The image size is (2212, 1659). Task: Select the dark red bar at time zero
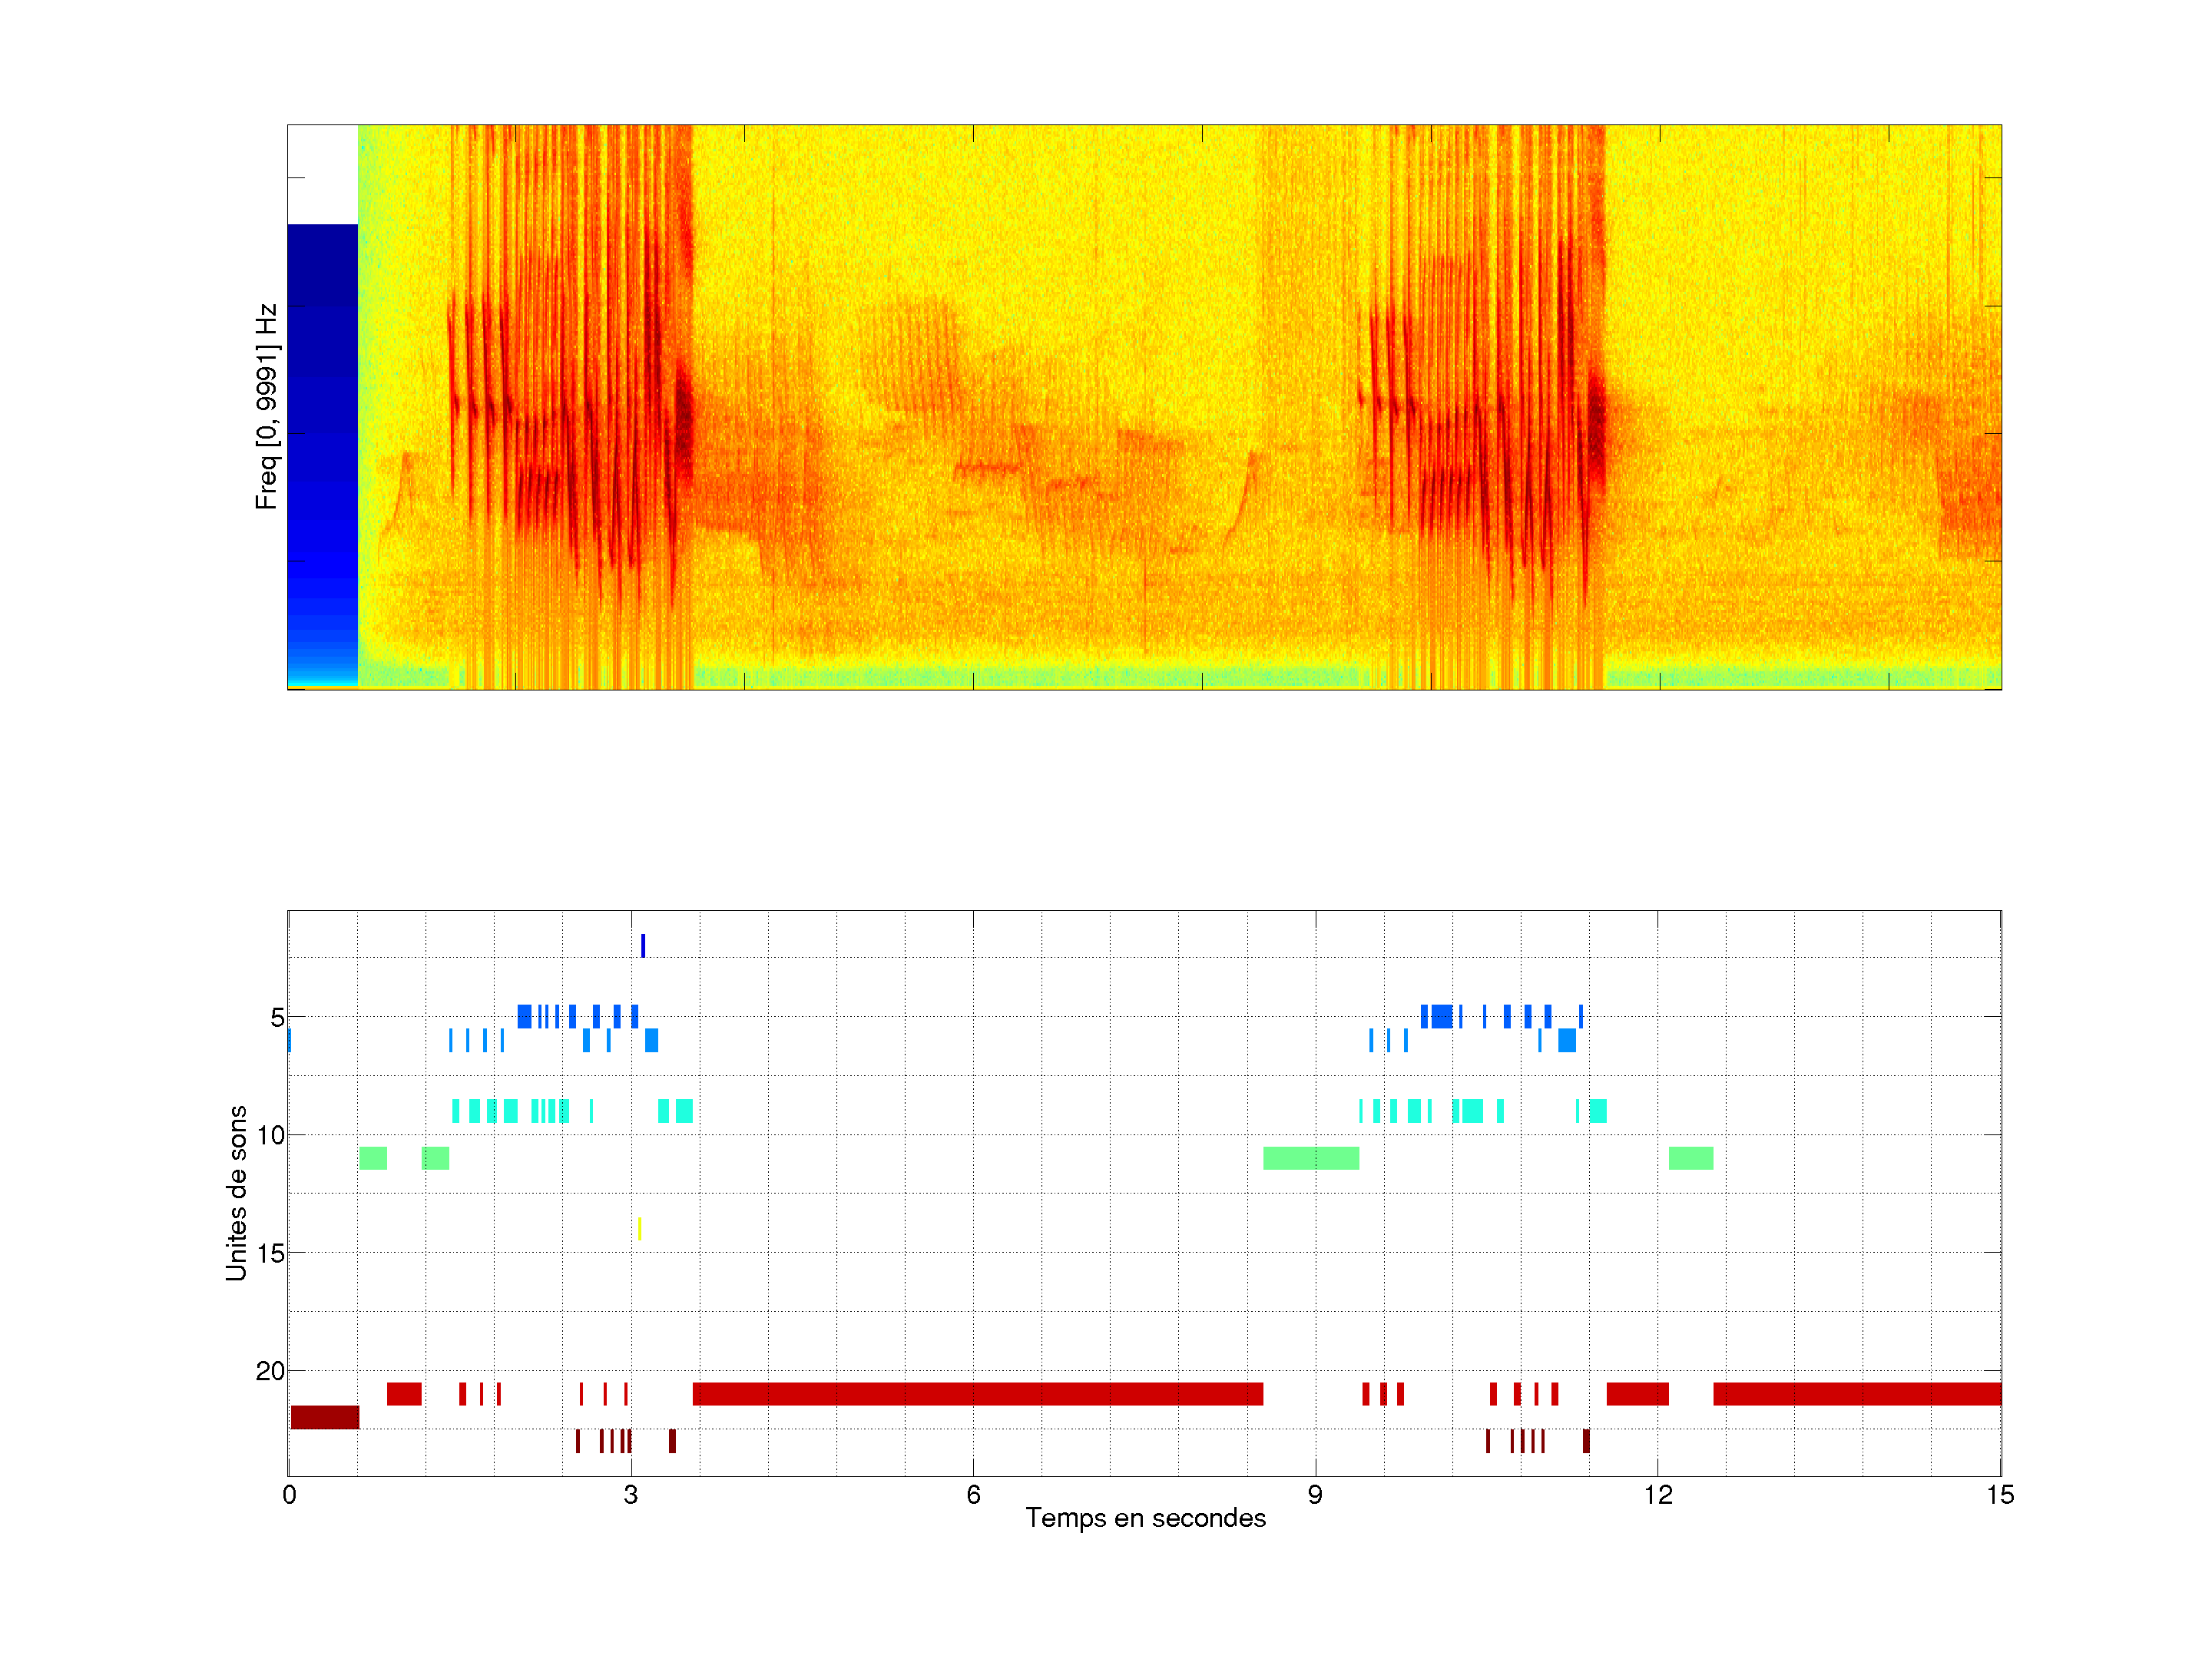point(324,1416)
